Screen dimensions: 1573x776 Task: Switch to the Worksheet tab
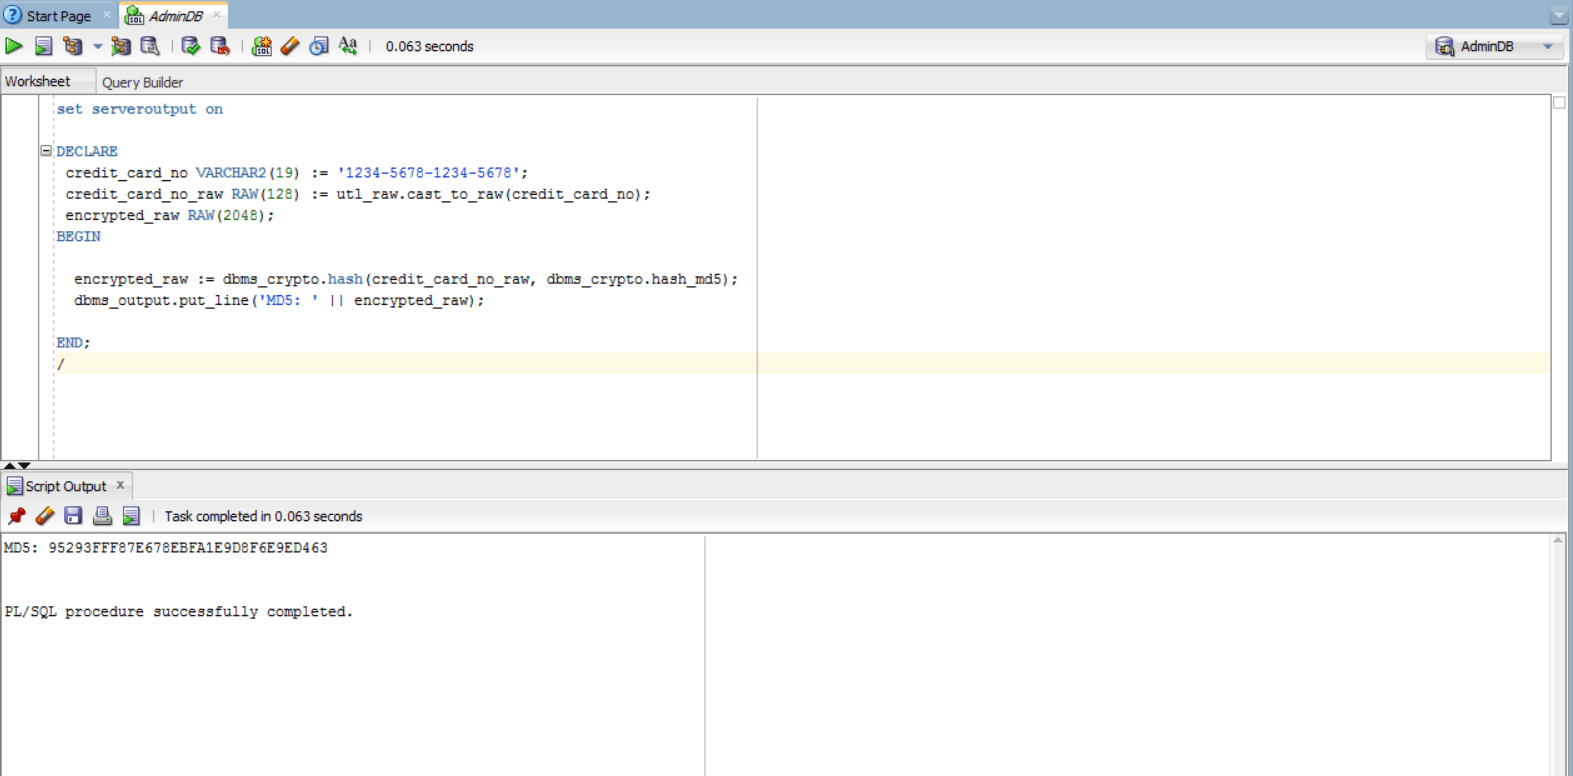pyautogui.click(x=38, y=82)
